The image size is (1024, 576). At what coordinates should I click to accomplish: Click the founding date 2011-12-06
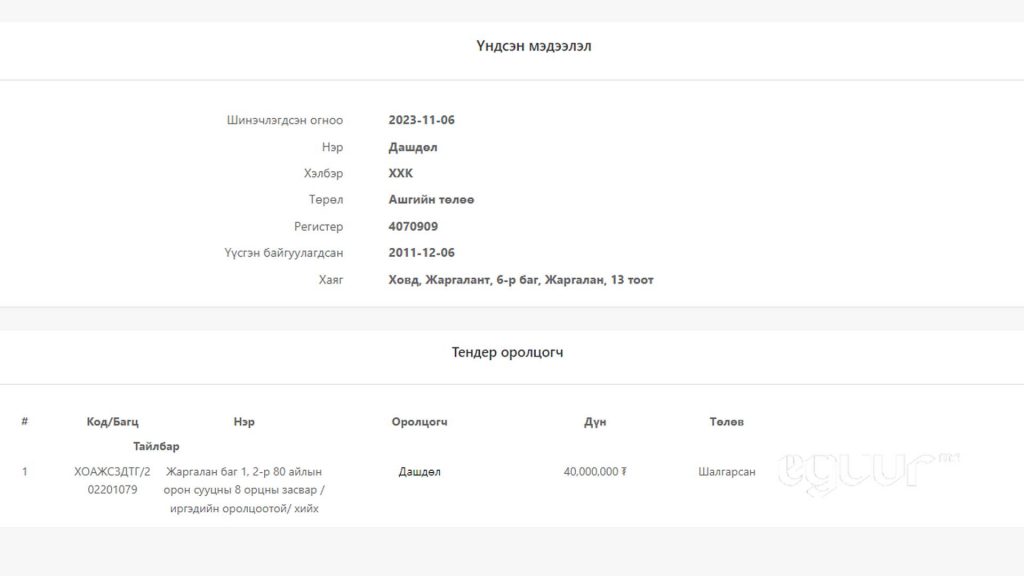421,253
